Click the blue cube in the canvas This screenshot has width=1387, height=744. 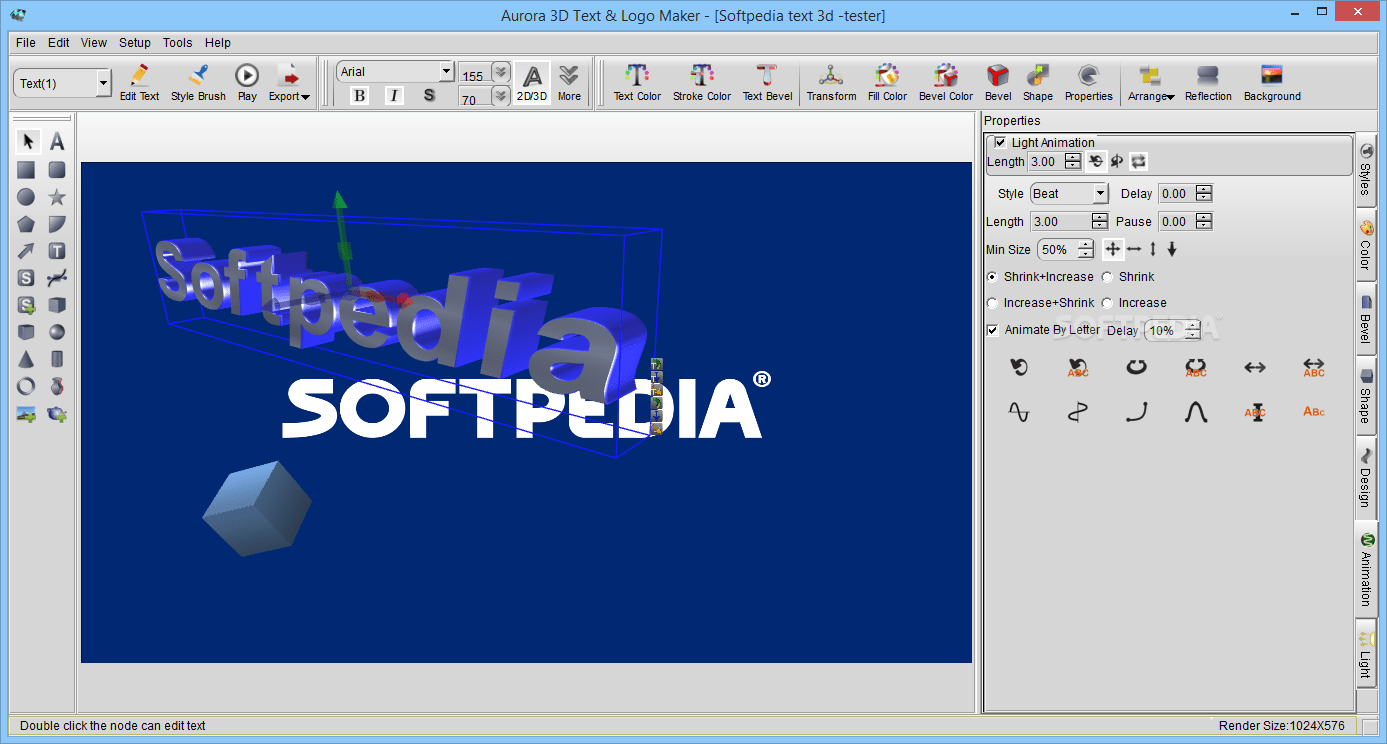click(x=257, y=507)
